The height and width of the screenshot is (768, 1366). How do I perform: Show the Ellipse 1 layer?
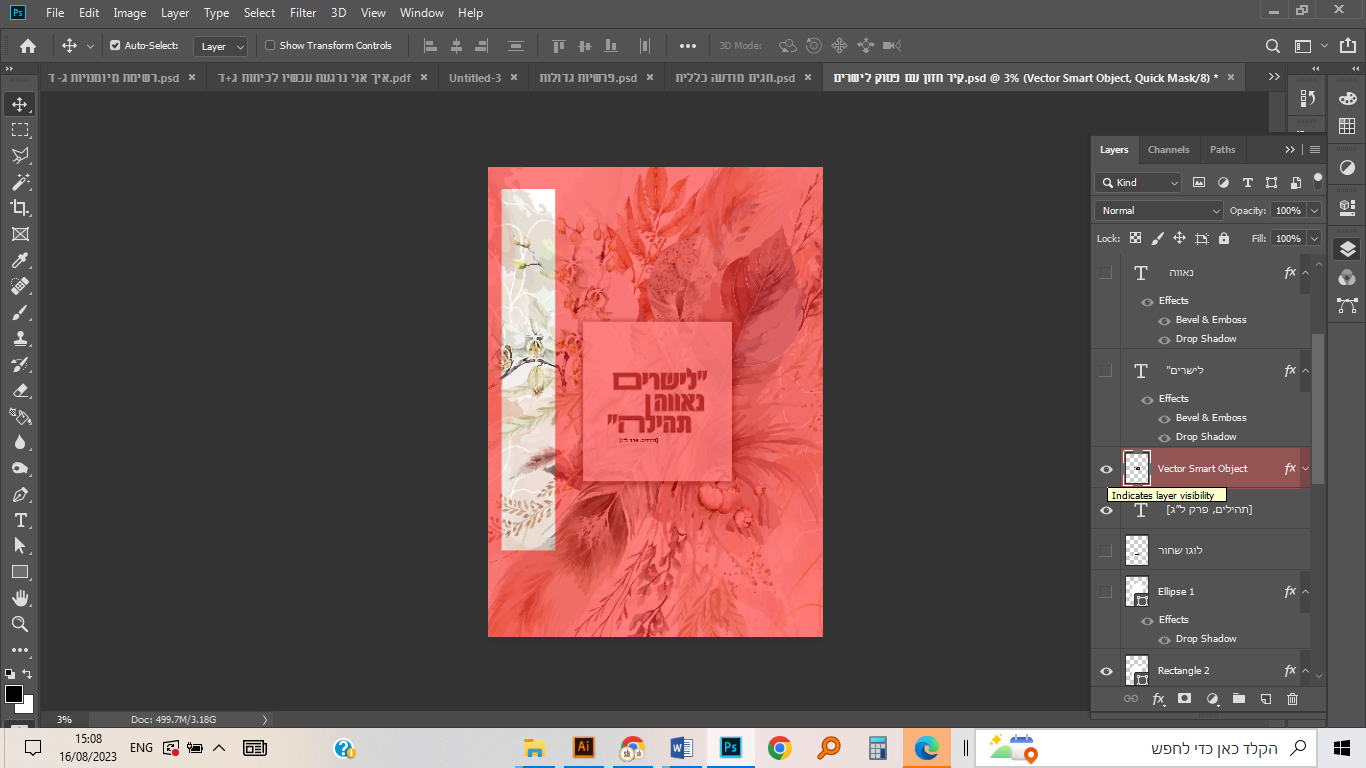click(1106, 592)
